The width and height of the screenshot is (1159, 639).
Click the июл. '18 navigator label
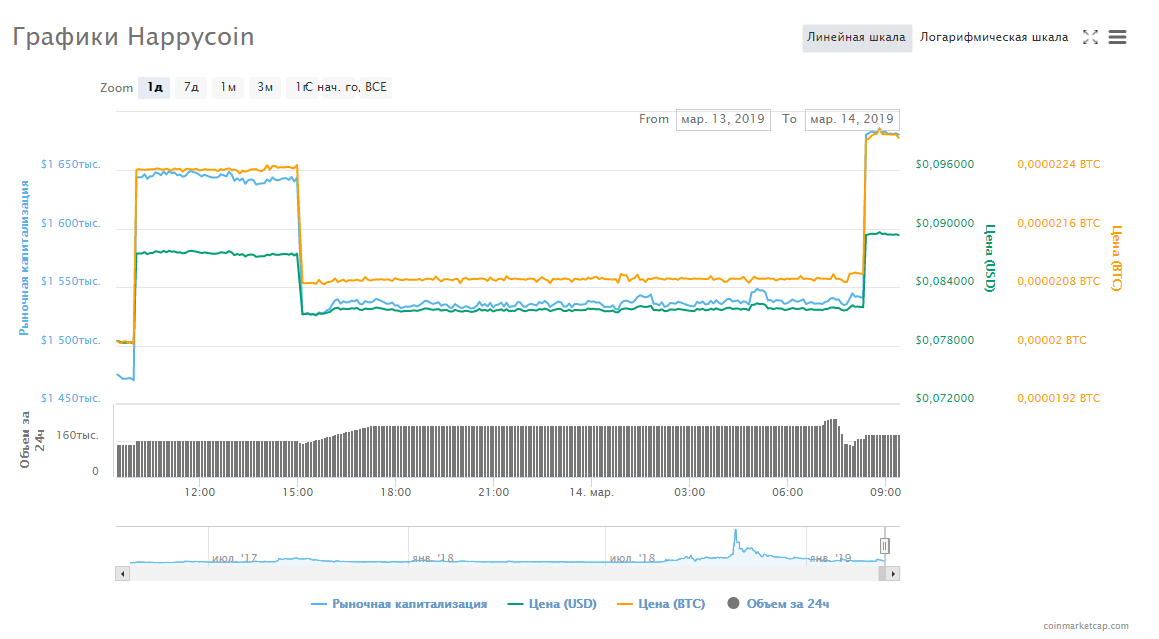pos(632,558)
